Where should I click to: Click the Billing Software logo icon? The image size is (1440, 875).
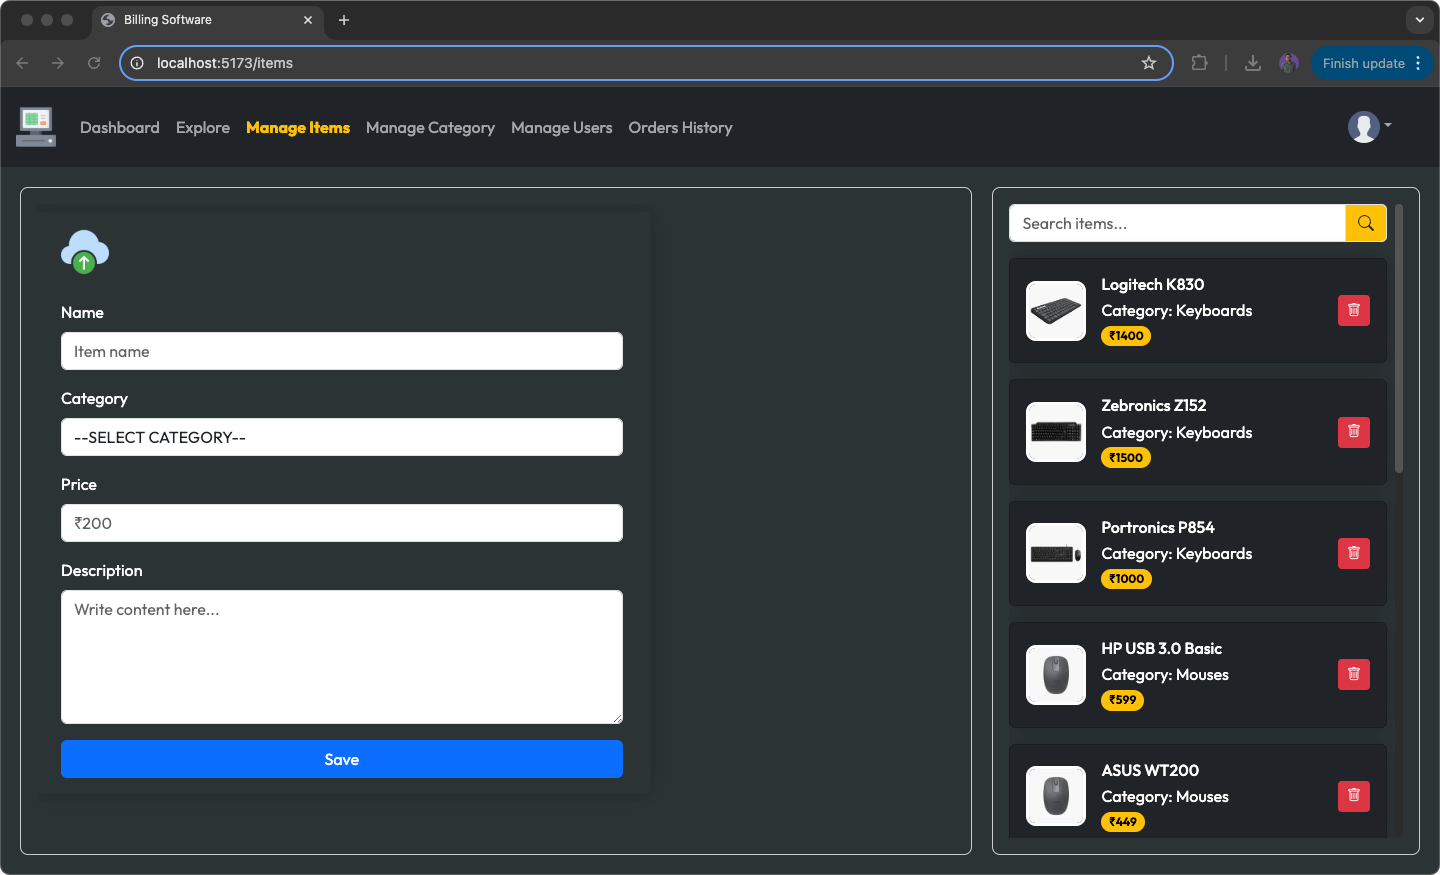[x=36, y=127]
